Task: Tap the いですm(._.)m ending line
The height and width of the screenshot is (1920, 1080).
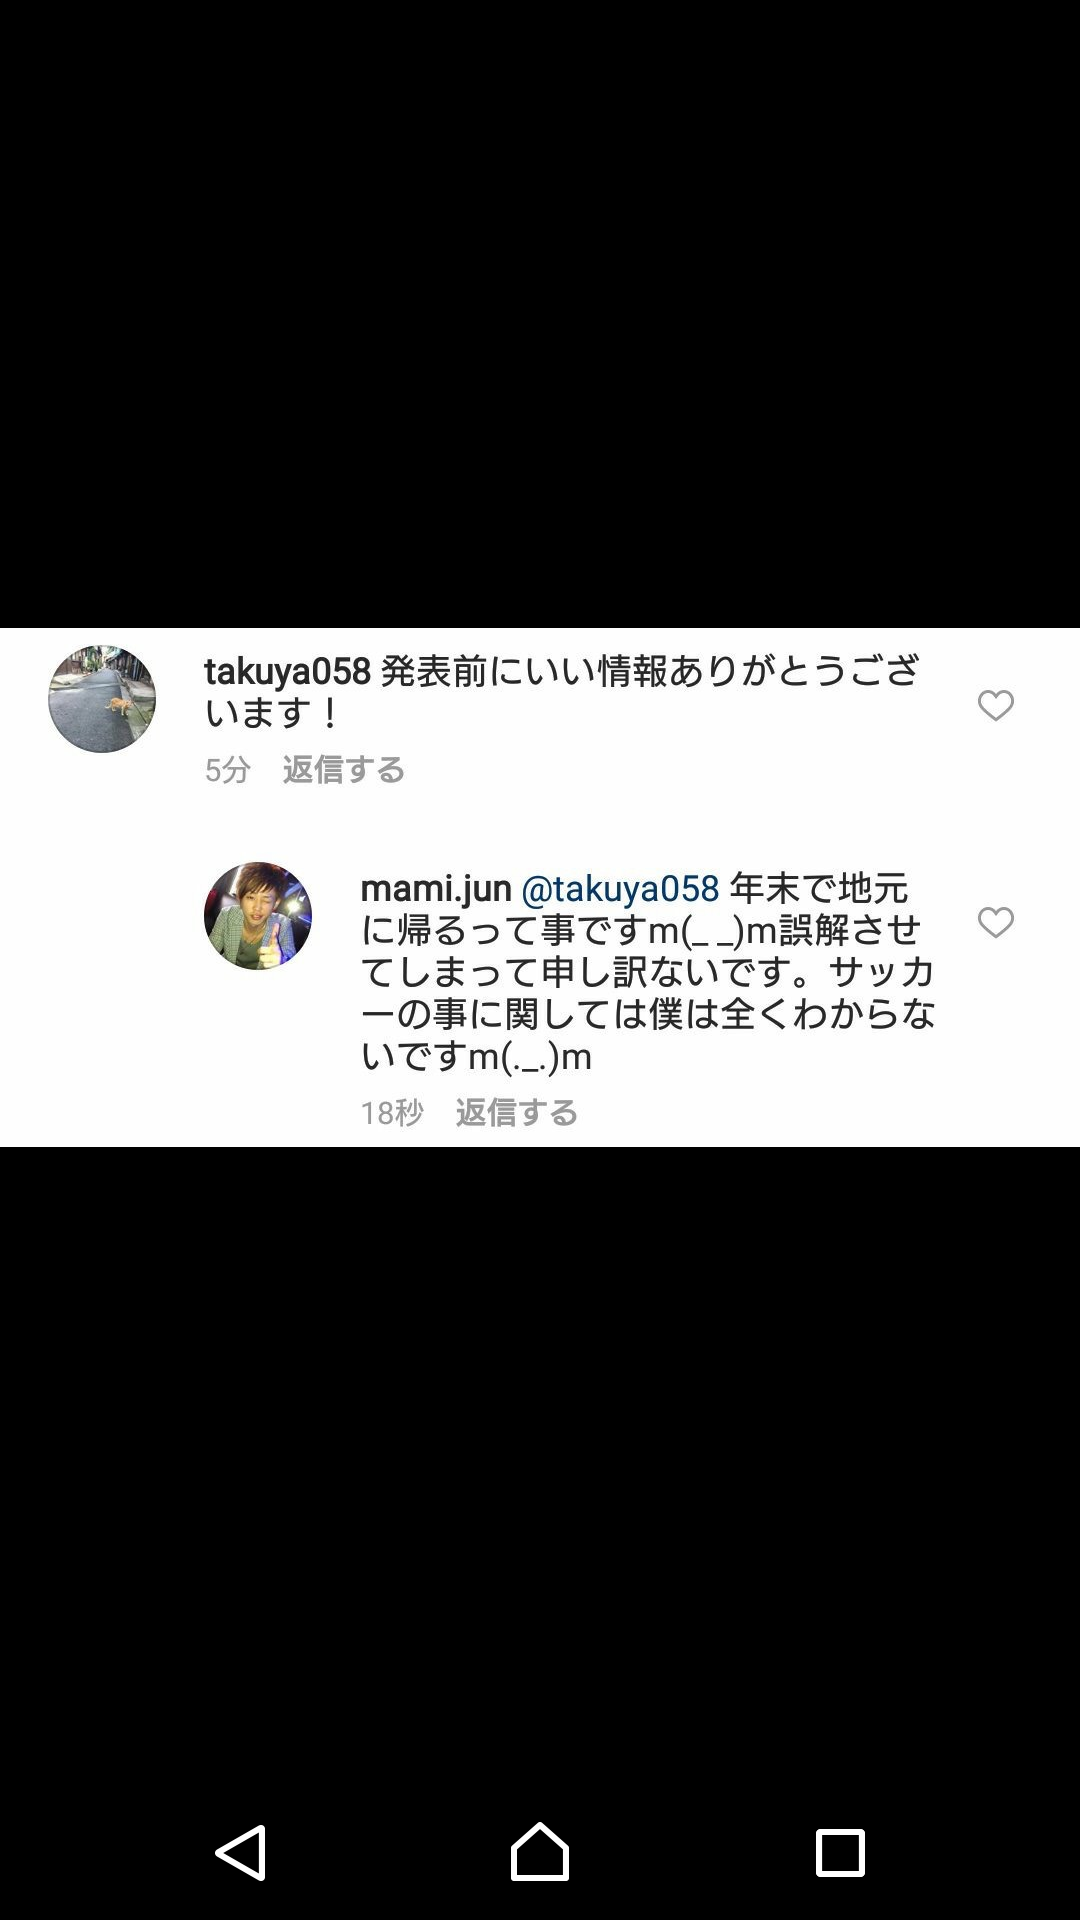Action: click(476, 1056)
